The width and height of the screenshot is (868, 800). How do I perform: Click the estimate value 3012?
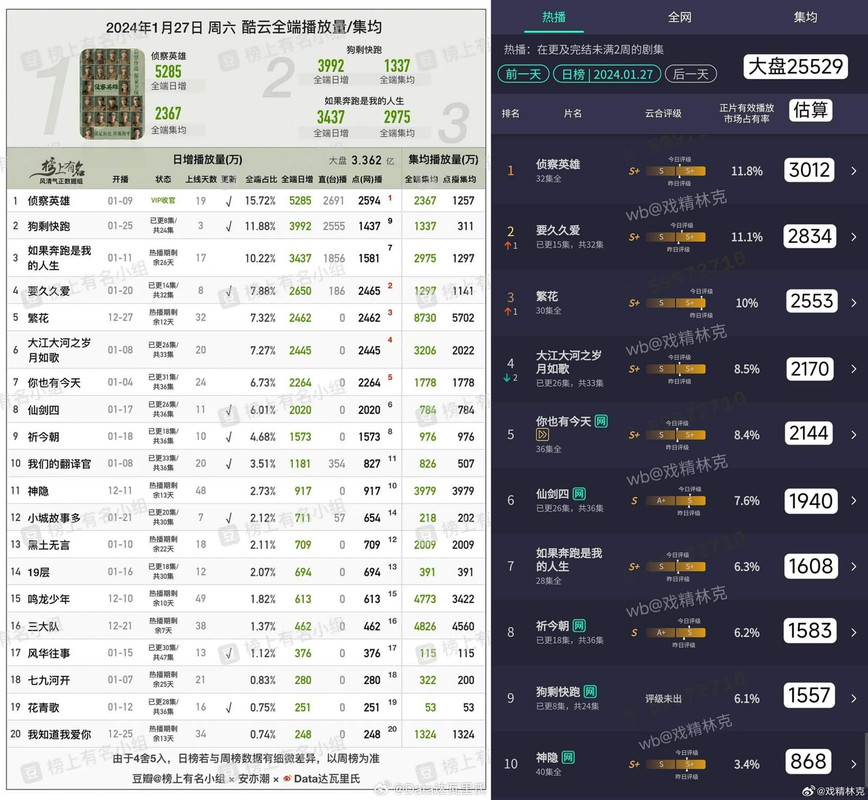(809, 170)
